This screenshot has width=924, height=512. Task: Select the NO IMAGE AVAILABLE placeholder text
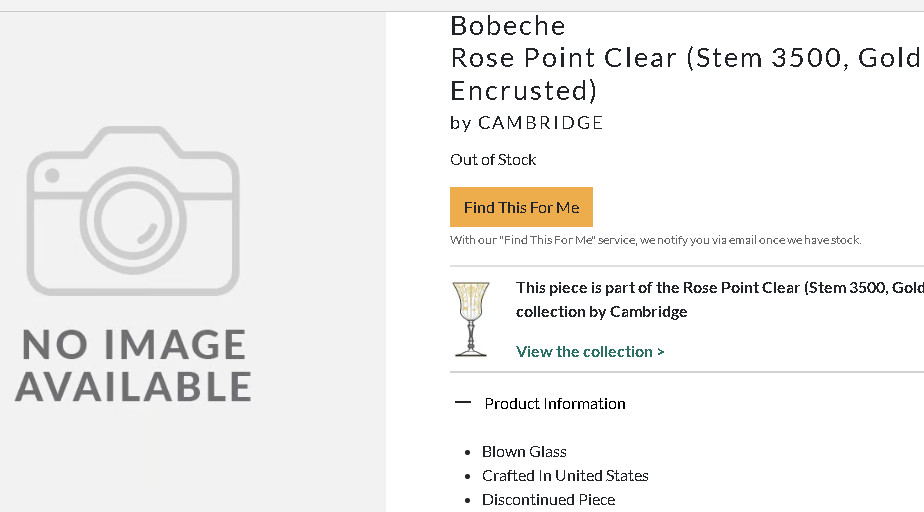134,365
